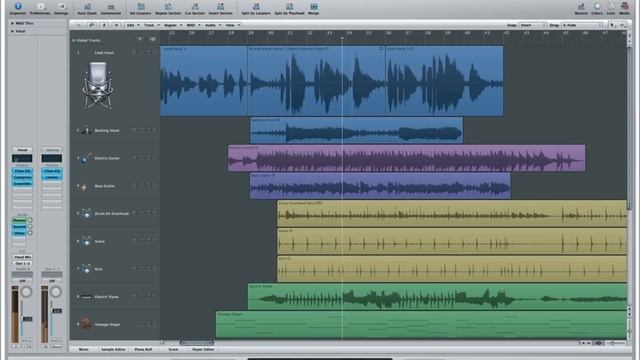The image size is (640, 360).
Task: Open the Region menu in arrange area
Action: click(x=172, y=25)
